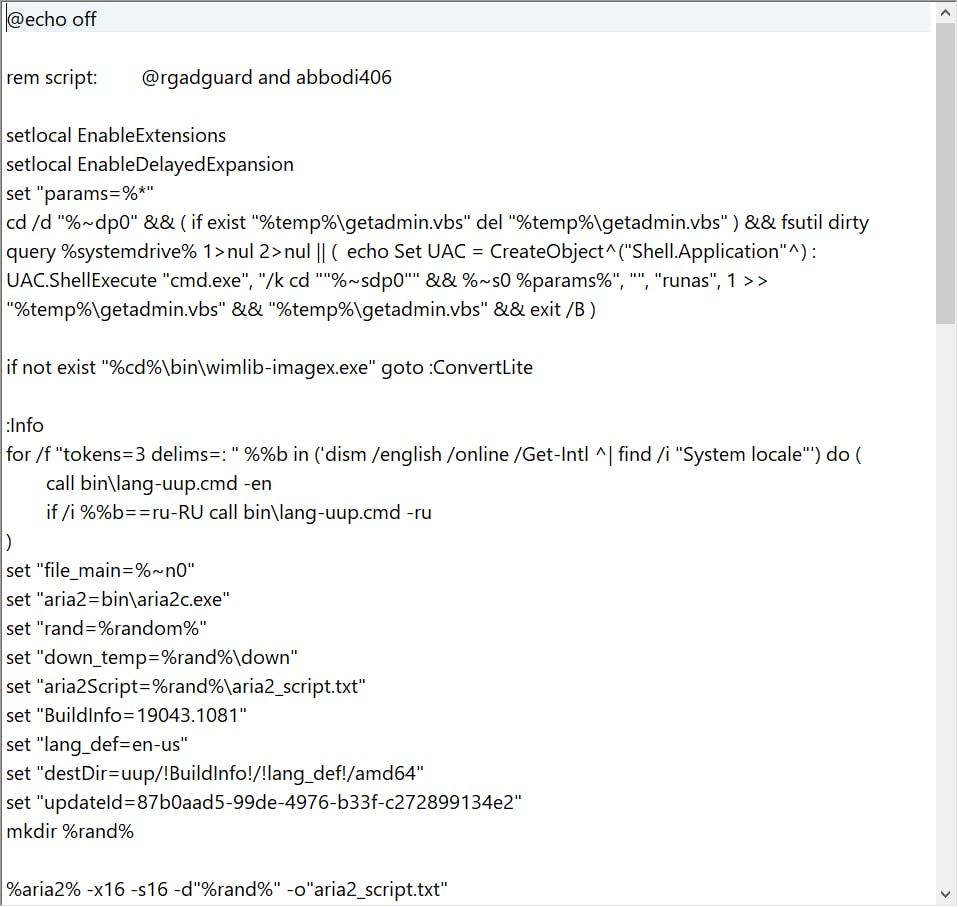
Task: Click the 'set "params=%*"' line
Action: 79,194
